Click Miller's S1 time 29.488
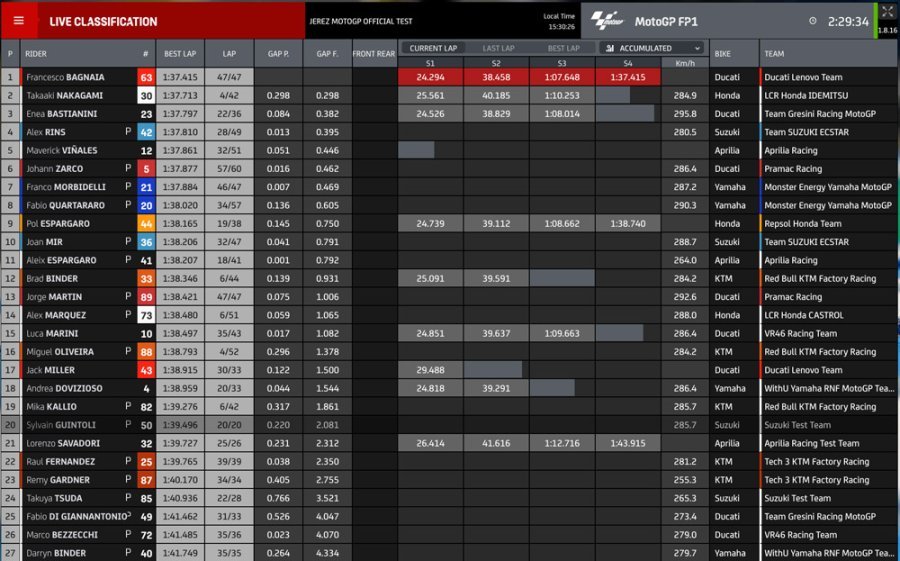 430,370
